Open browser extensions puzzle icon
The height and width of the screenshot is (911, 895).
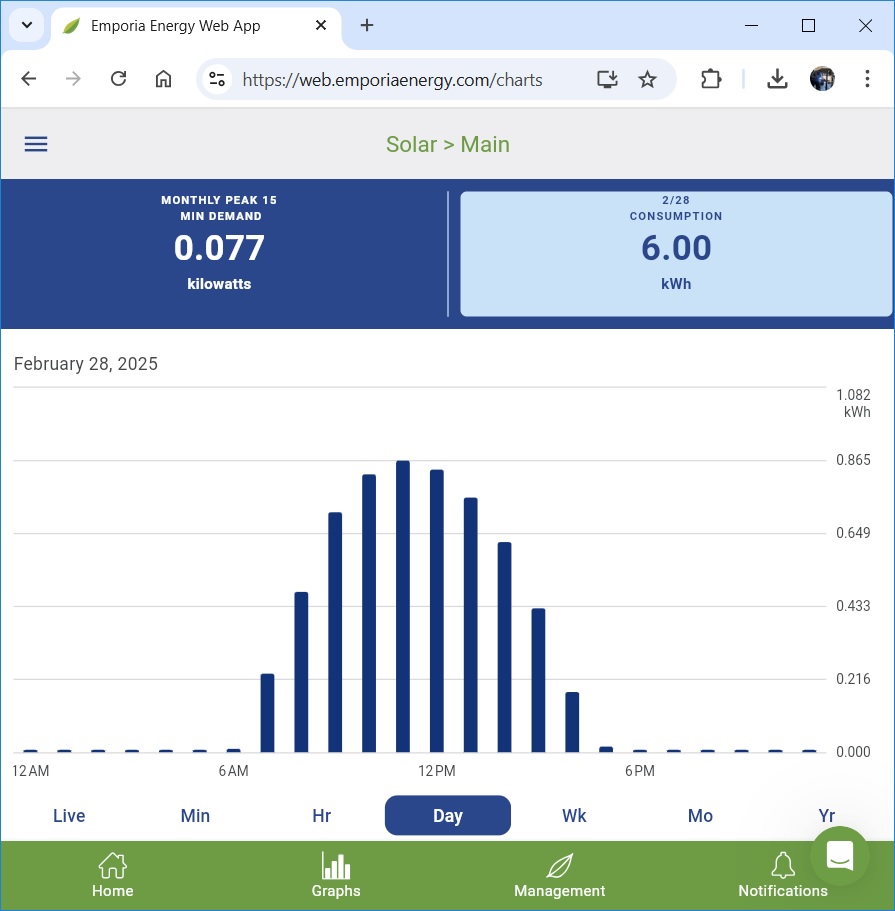(x=711, y=80)
